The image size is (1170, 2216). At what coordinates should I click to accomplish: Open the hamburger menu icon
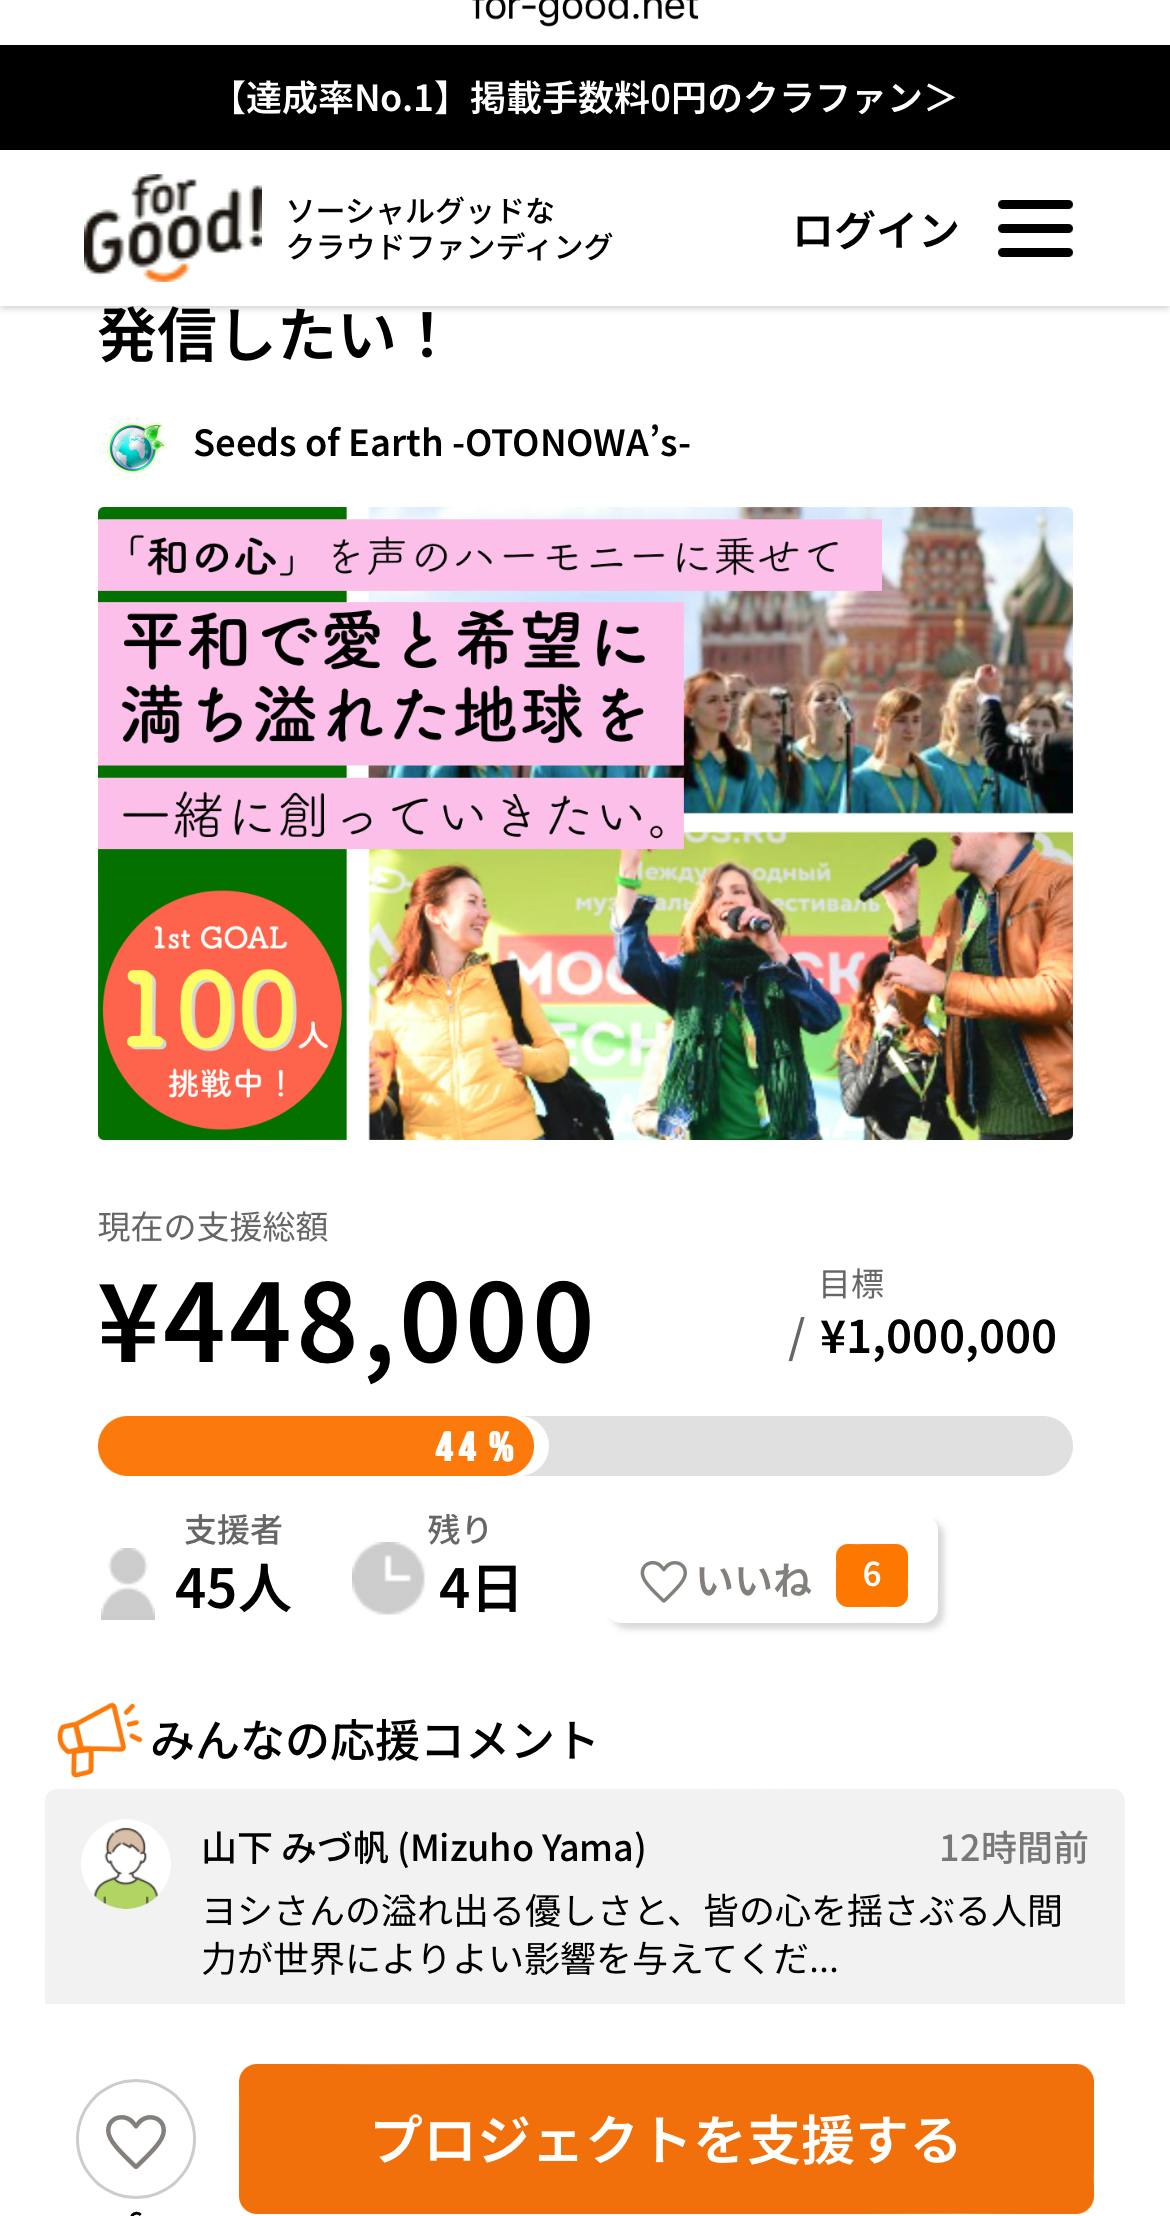coord(1035,228)
